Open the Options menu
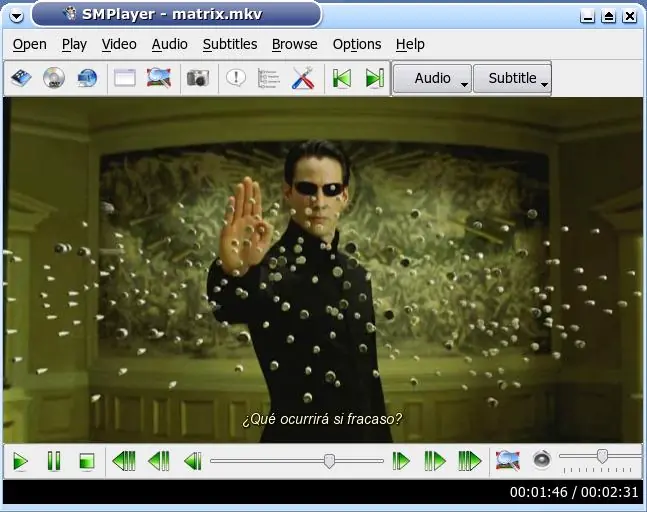Viewport: 647px width, 512px height. point(357,44)
